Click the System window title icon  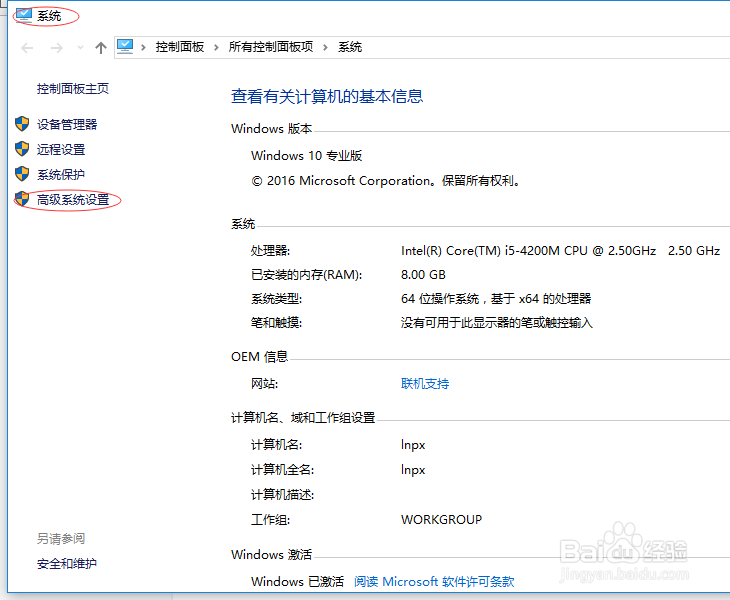pyautogui.click(x=23, y=15)
